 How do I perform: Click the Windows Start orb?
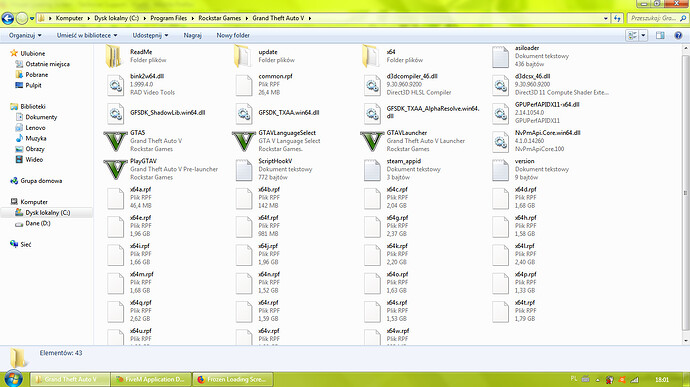coord(14,379)
